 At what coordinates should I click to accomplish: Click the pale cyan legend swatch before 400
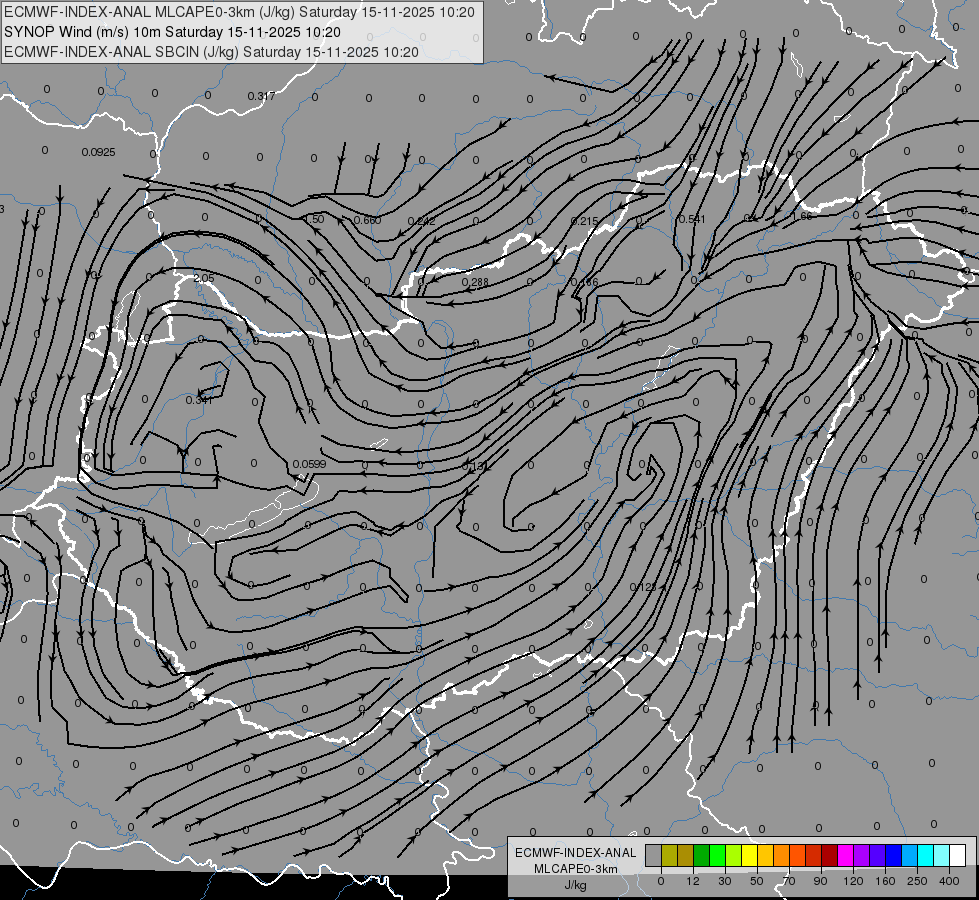click(x=943, y=856)
